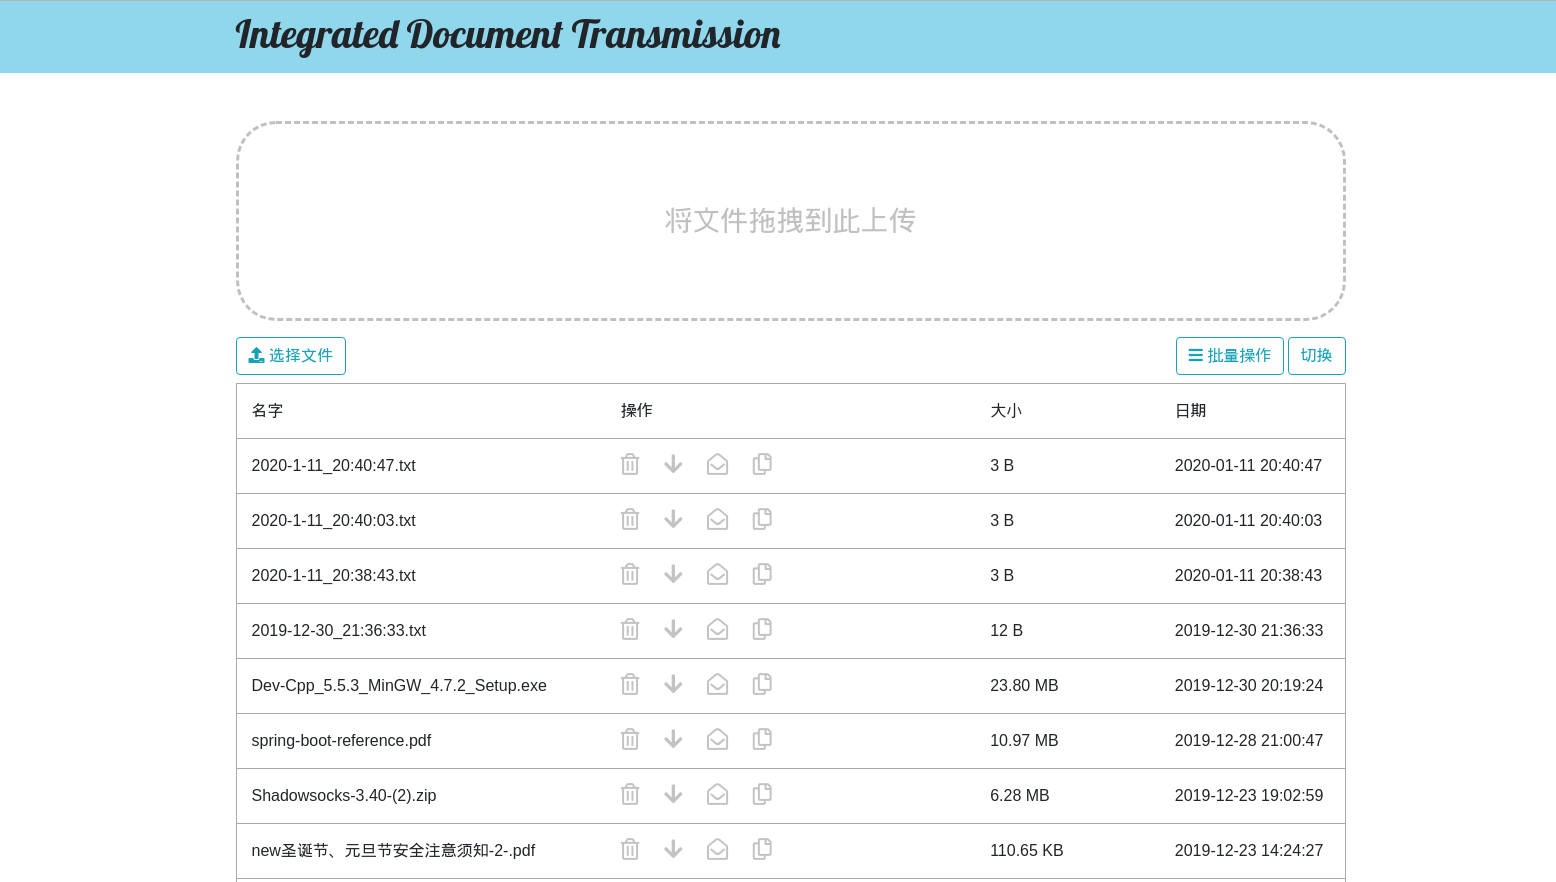This screenshot has width=1556, height=882.
Task: Copy icon for 2020-1-11_20:40:03.txt row
Action: 762,519
